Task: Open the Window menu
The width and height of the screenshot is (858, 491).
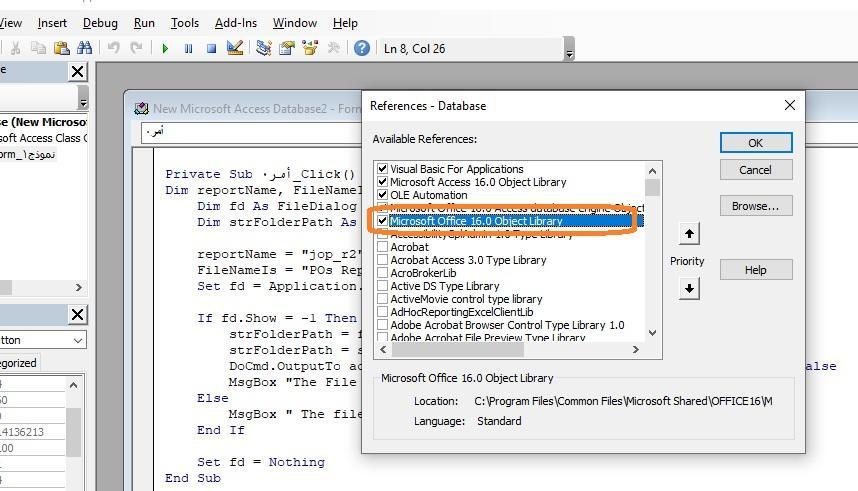Action: [294, 23]
